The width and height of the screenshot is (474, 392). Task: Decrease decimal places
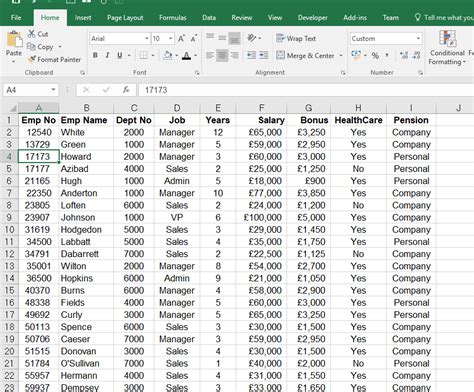(x=417, y=55)
